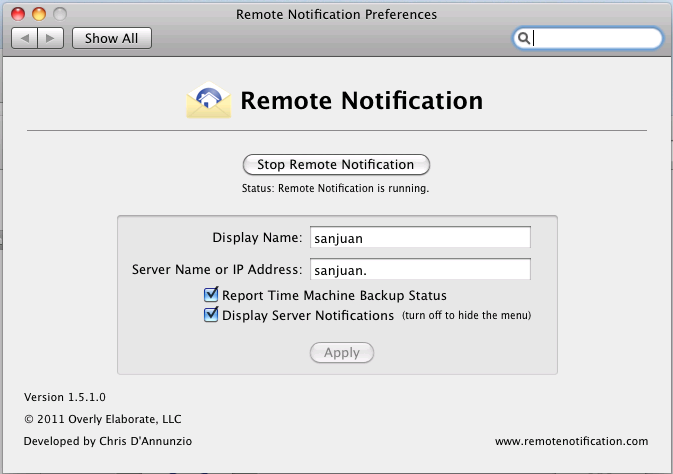673x474 pixels.
Task: Focus the preferences search field
Action: pyautogui.click(x=588, y=38)
